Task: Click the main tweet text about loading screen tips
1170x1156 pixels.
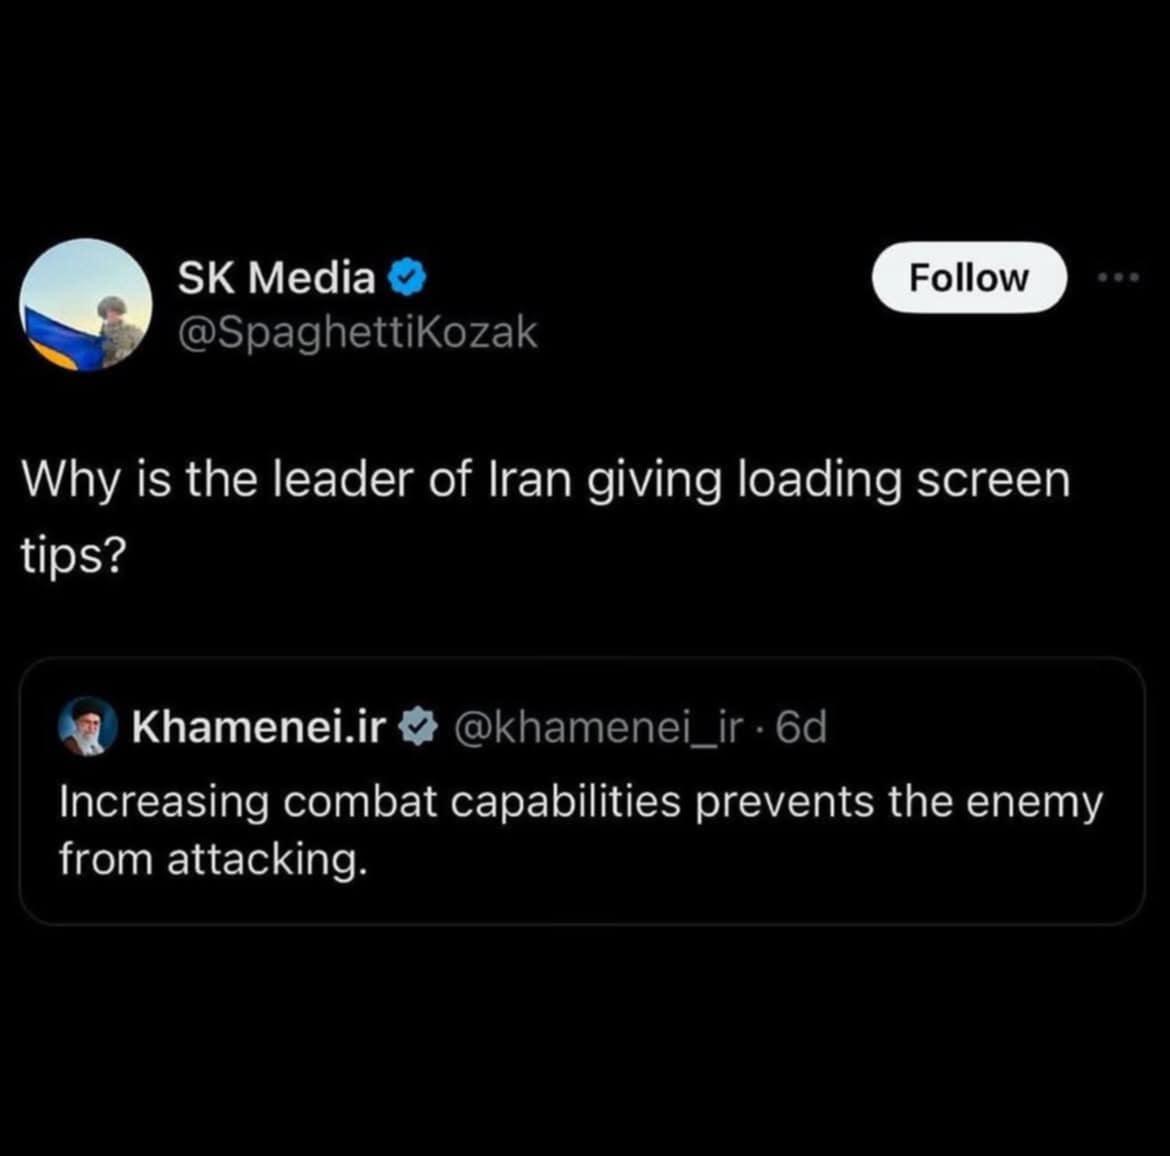Action: click(x=545, y=516)
